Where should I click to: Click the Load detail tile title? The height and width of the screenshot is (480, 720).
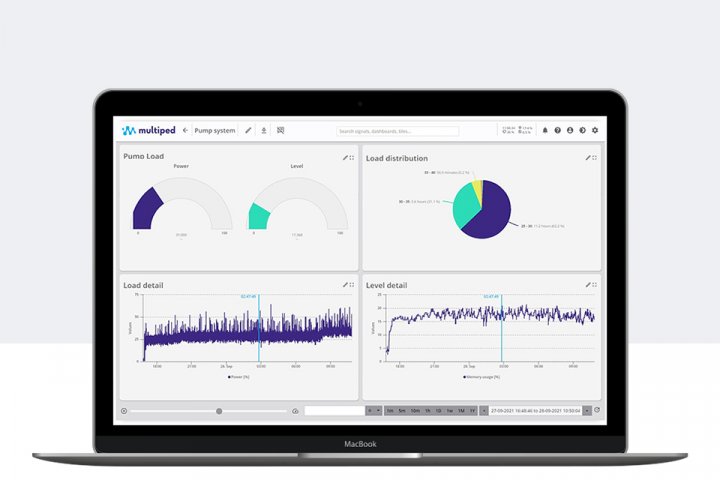(143, 285)
